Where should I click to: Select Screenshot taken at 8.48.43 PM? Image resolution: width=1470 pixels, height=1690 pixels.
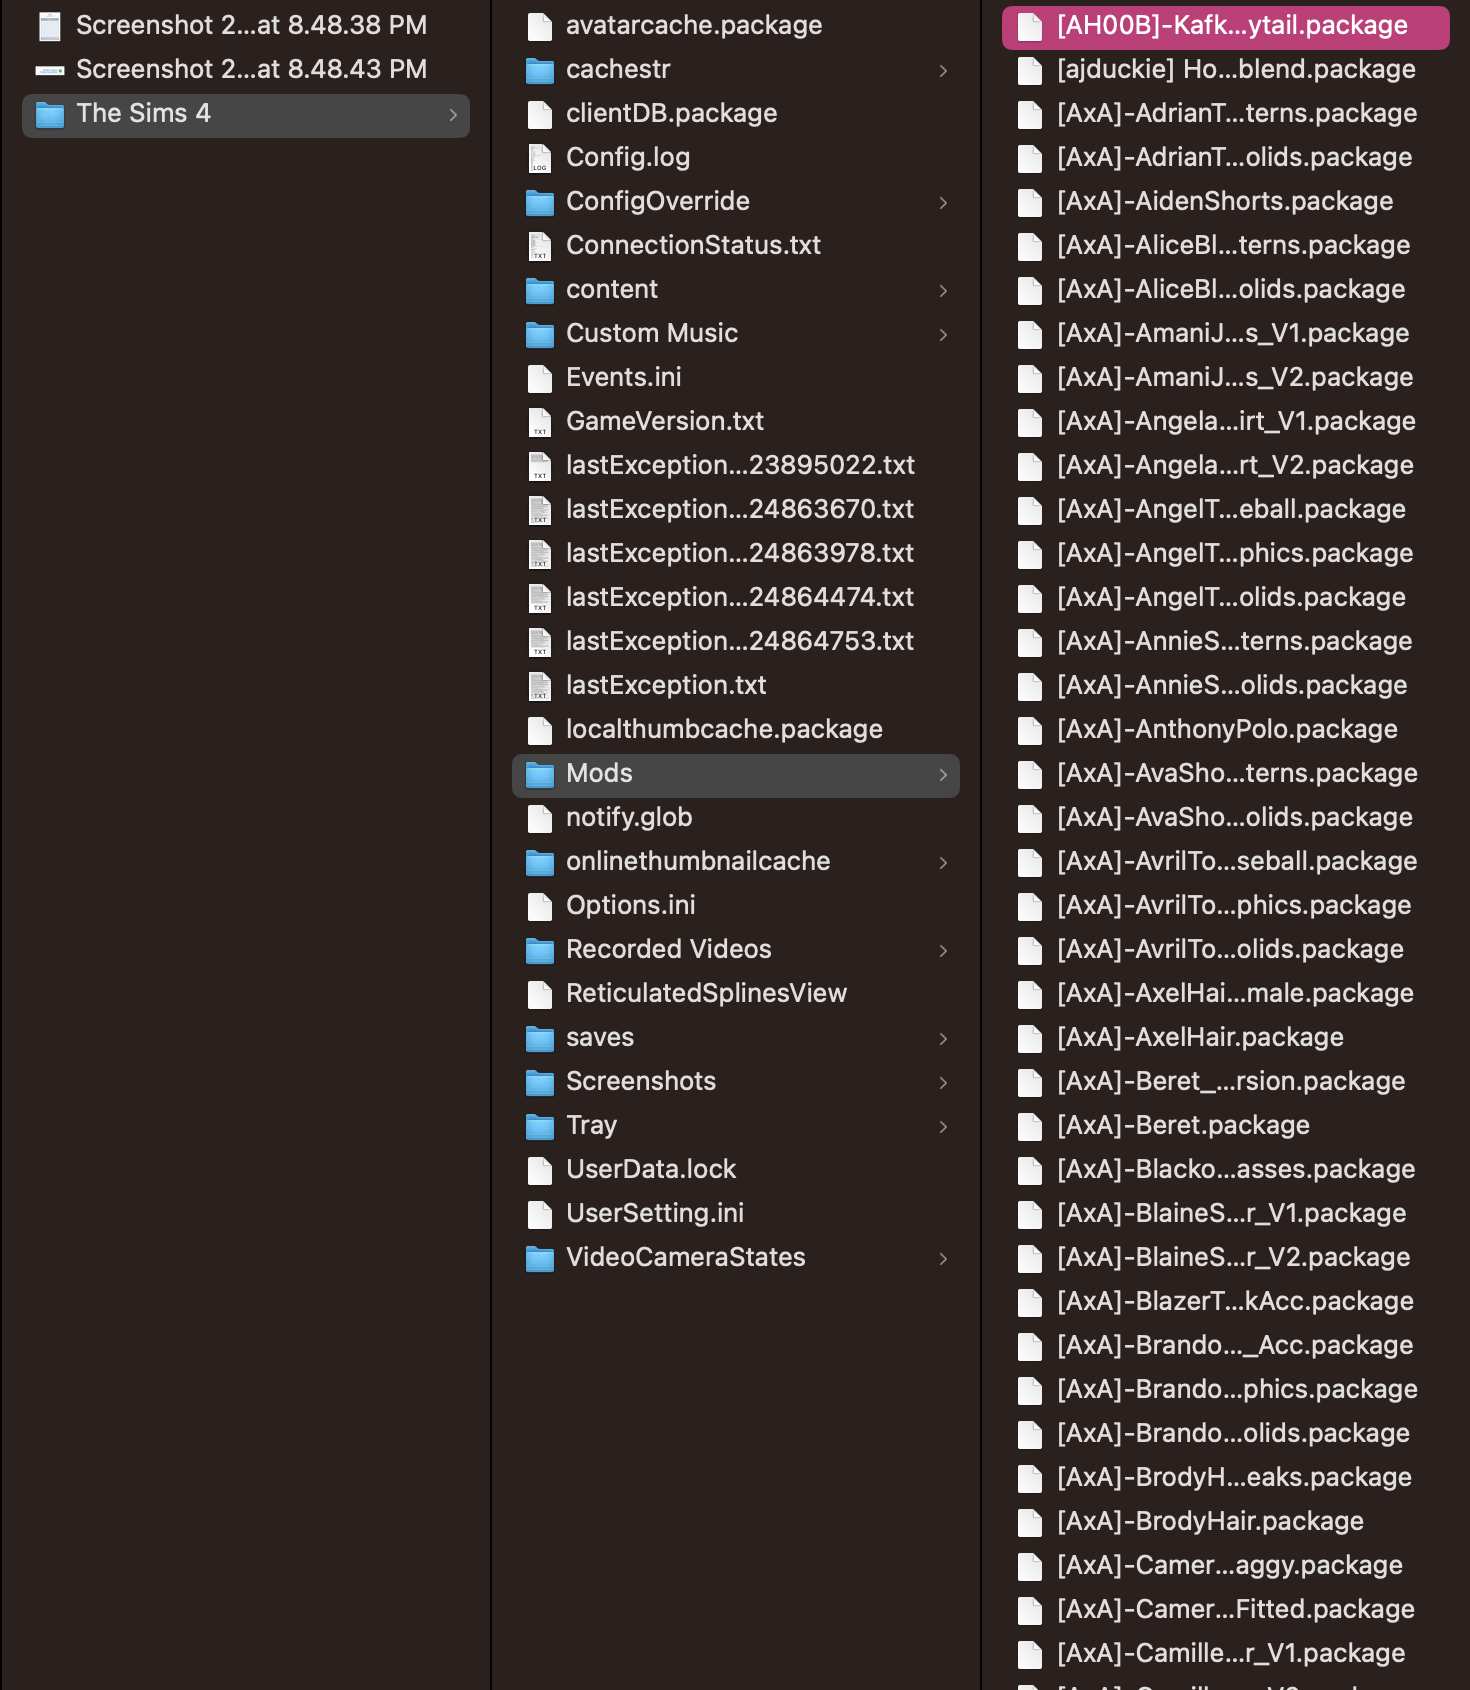pos(251,70)
